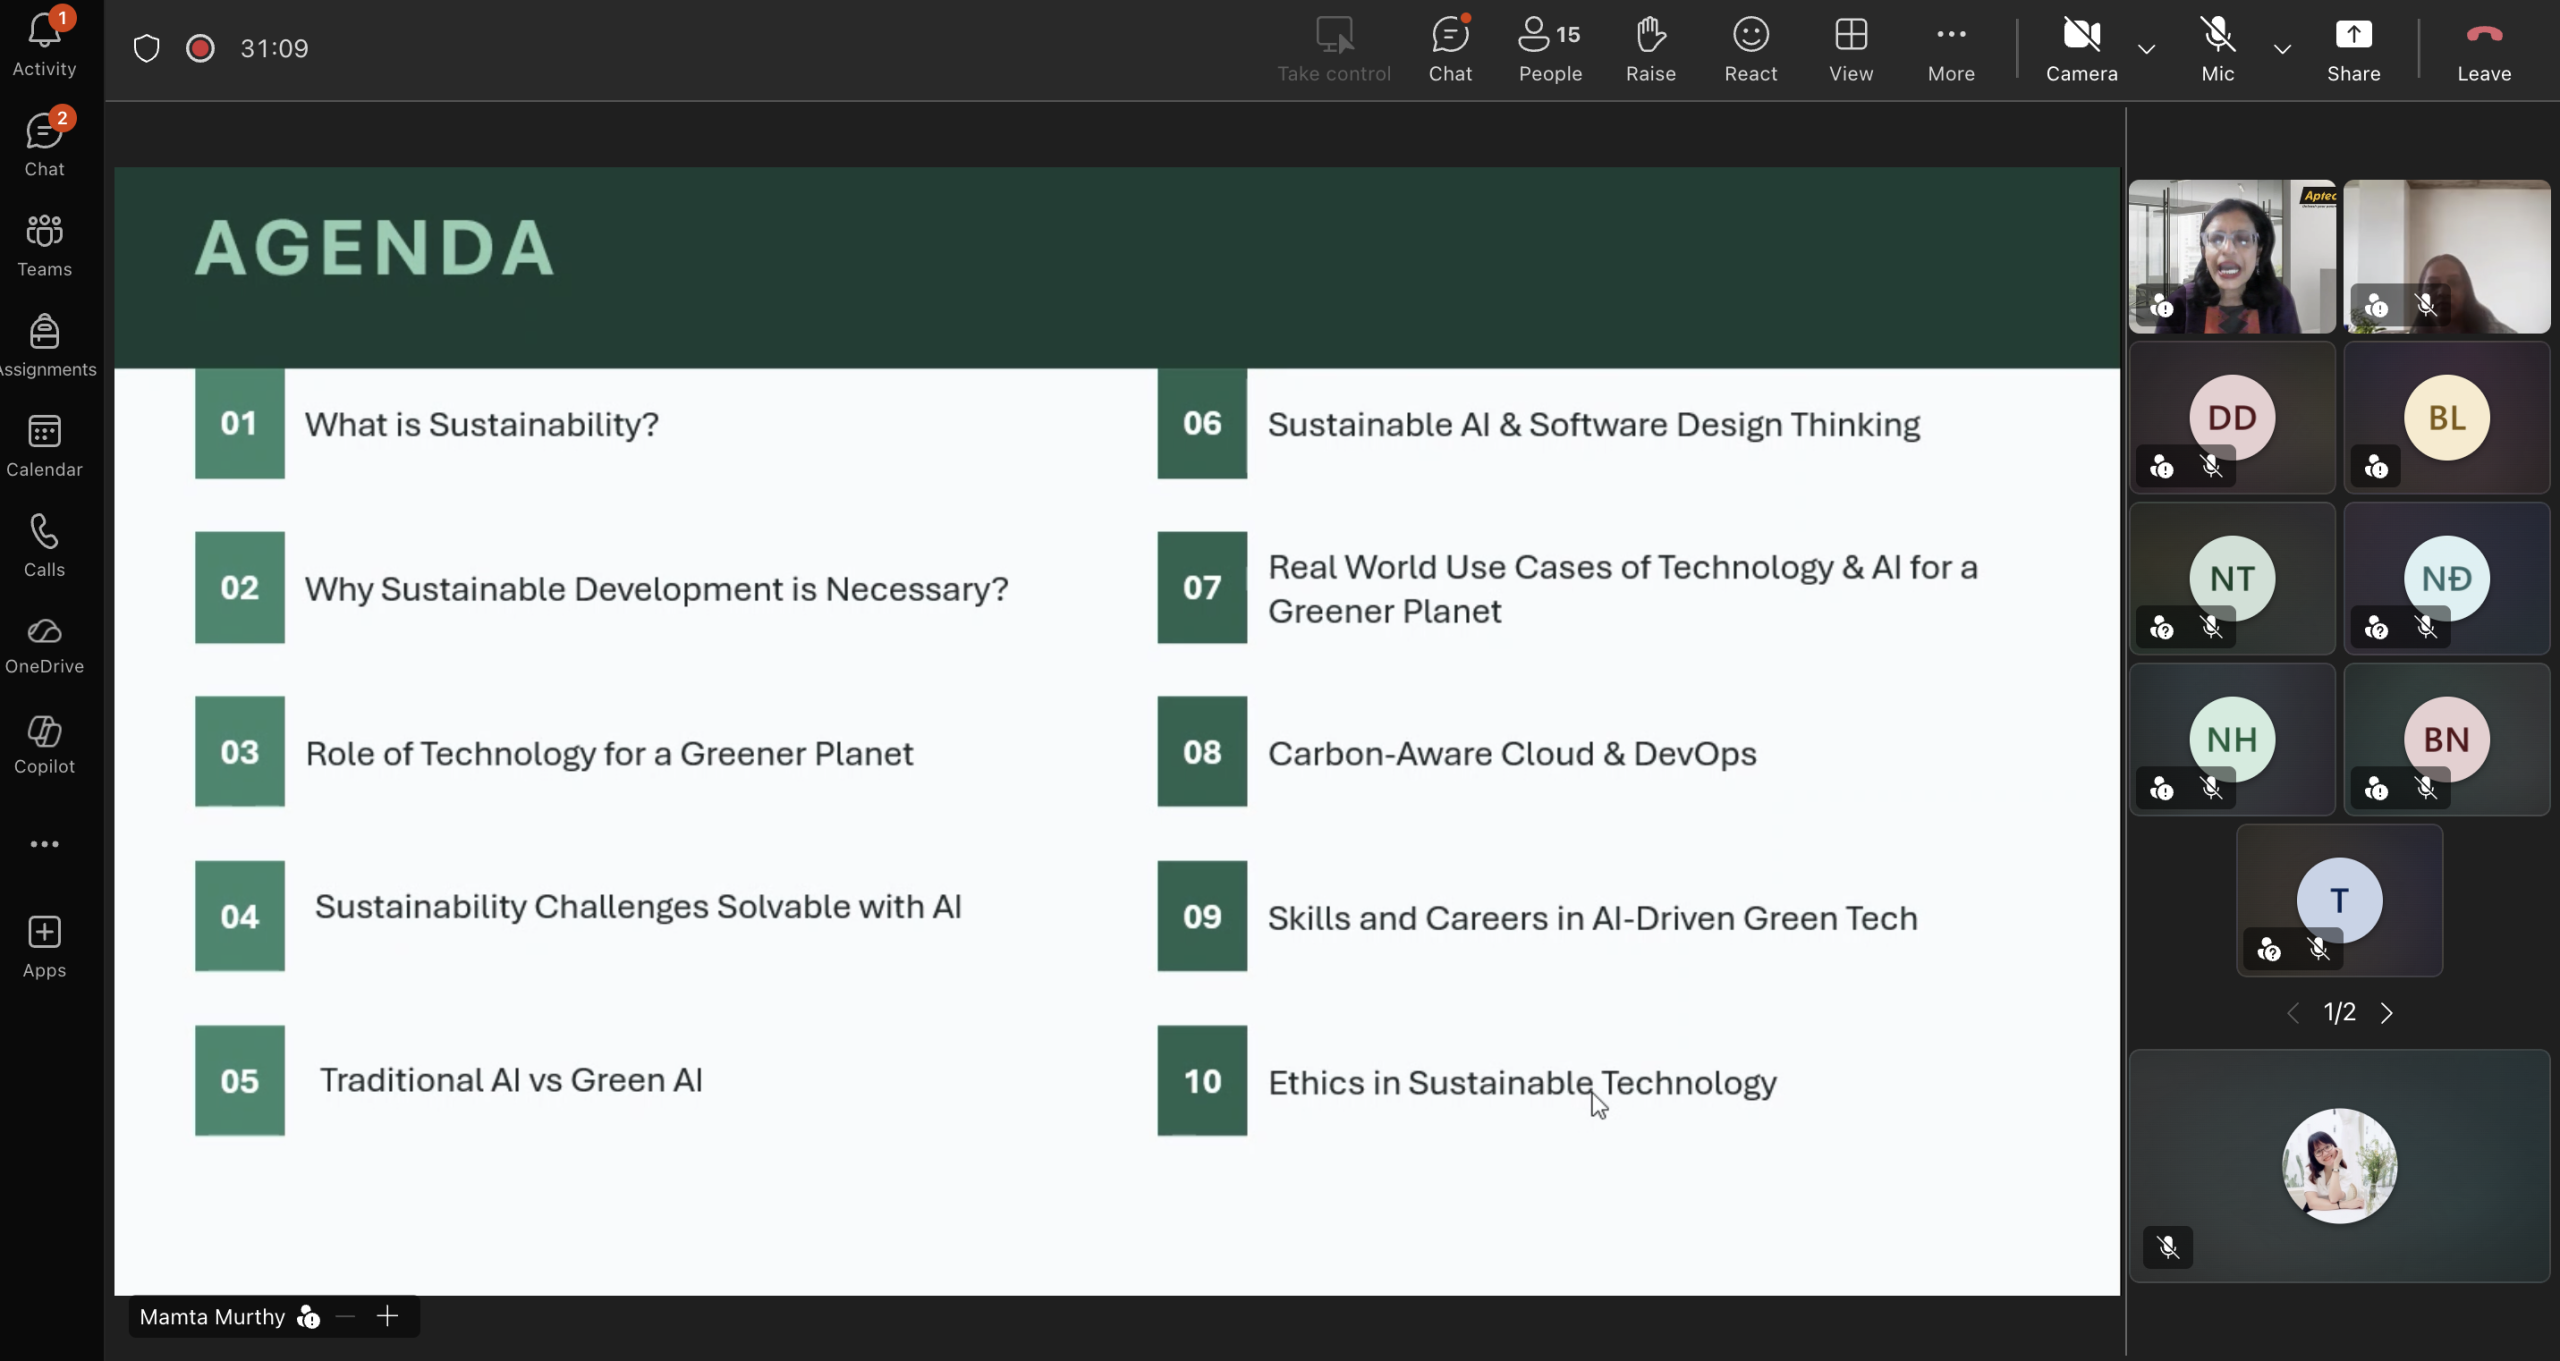The width and height of the screenshot is (2560, 1361).
Task: Switch to the Calendar section
Action: 44,444
